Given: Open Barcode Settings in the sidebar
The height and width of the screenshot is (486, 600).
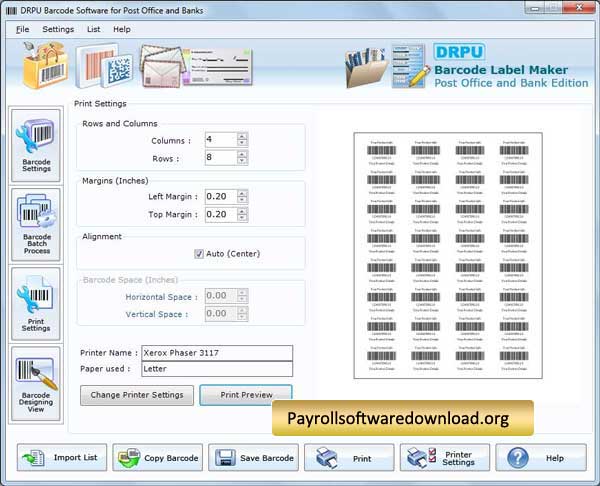Looking at the screenshot, I should pyautogui.click(x=36, y=145).
